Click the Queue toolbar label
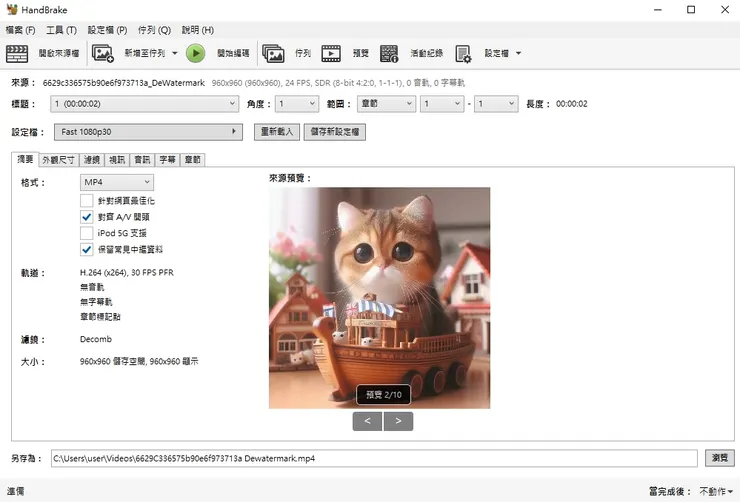The height and width of the screenshot is (502, 740). [x=303, y=53]
